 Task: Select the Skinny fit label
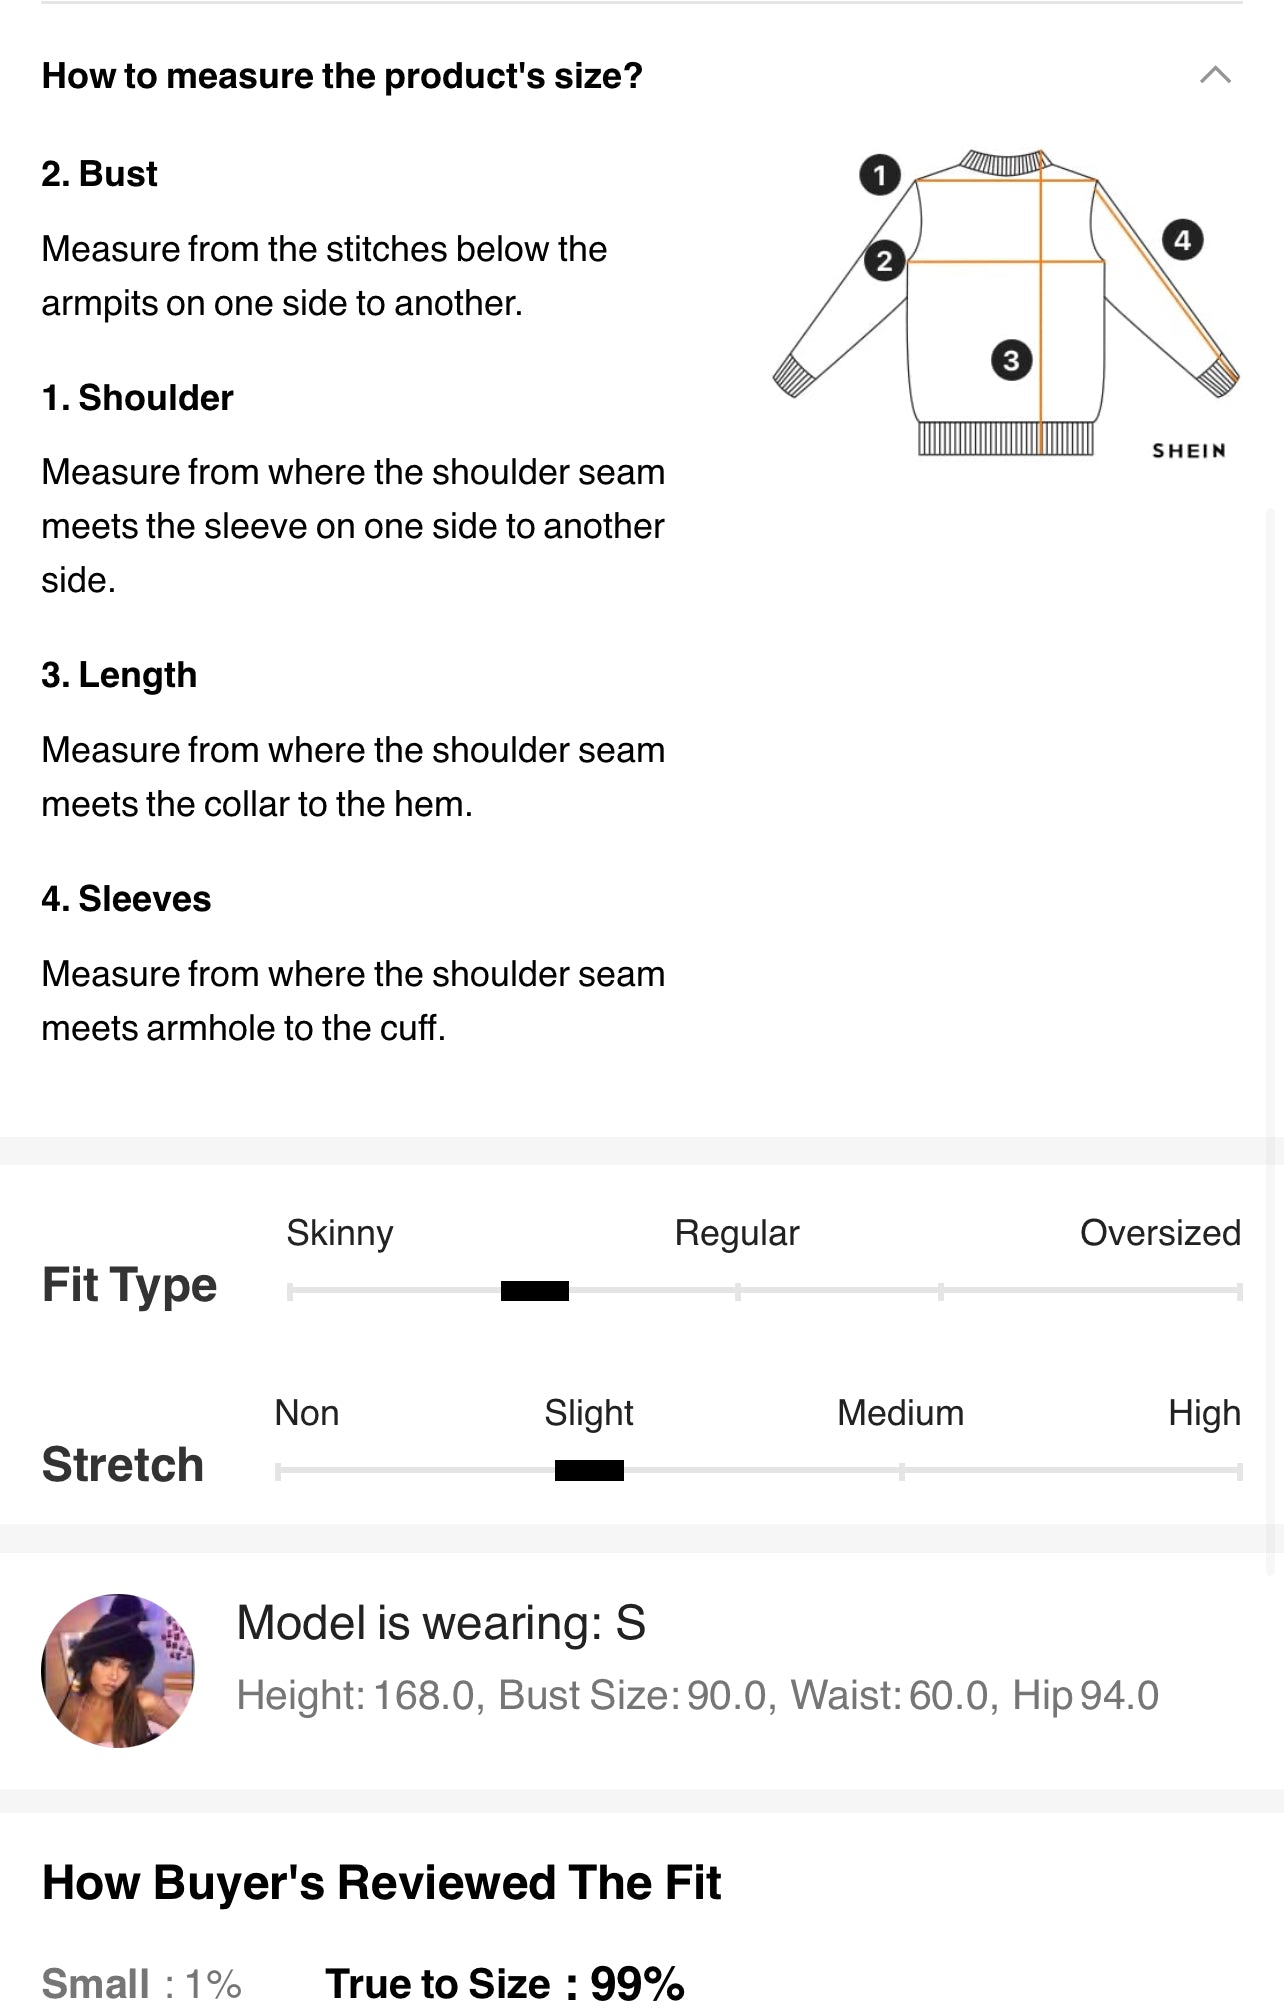pos(340,1233)
